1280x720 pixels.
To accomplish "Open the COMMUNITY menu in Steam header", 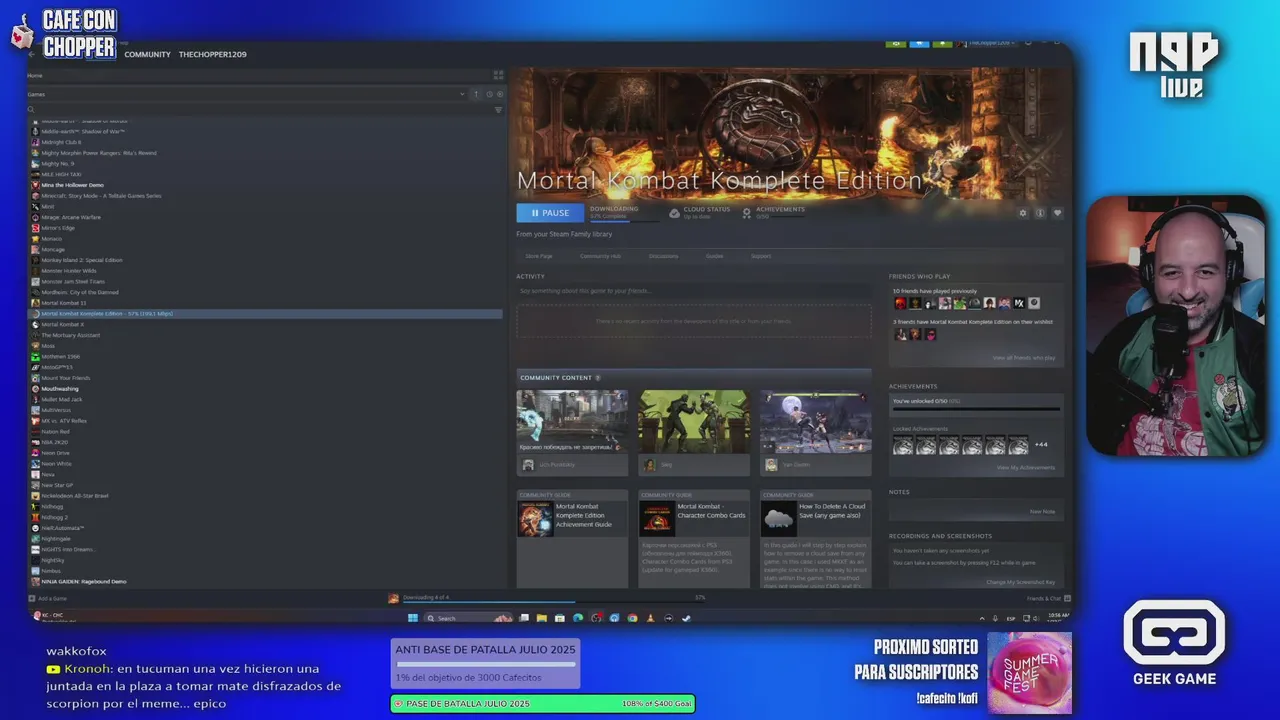I will coord(147,54).
